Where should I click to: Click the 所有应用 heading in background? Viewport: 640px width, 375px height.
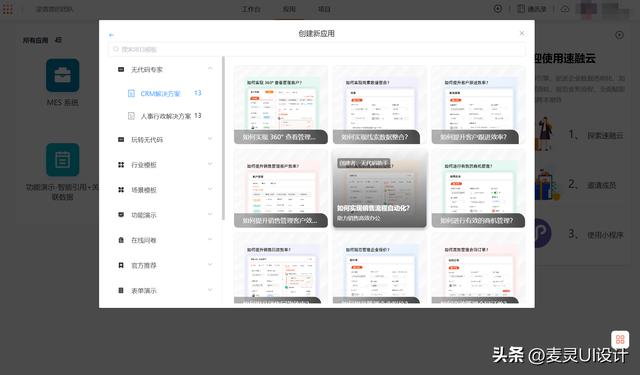36,40
